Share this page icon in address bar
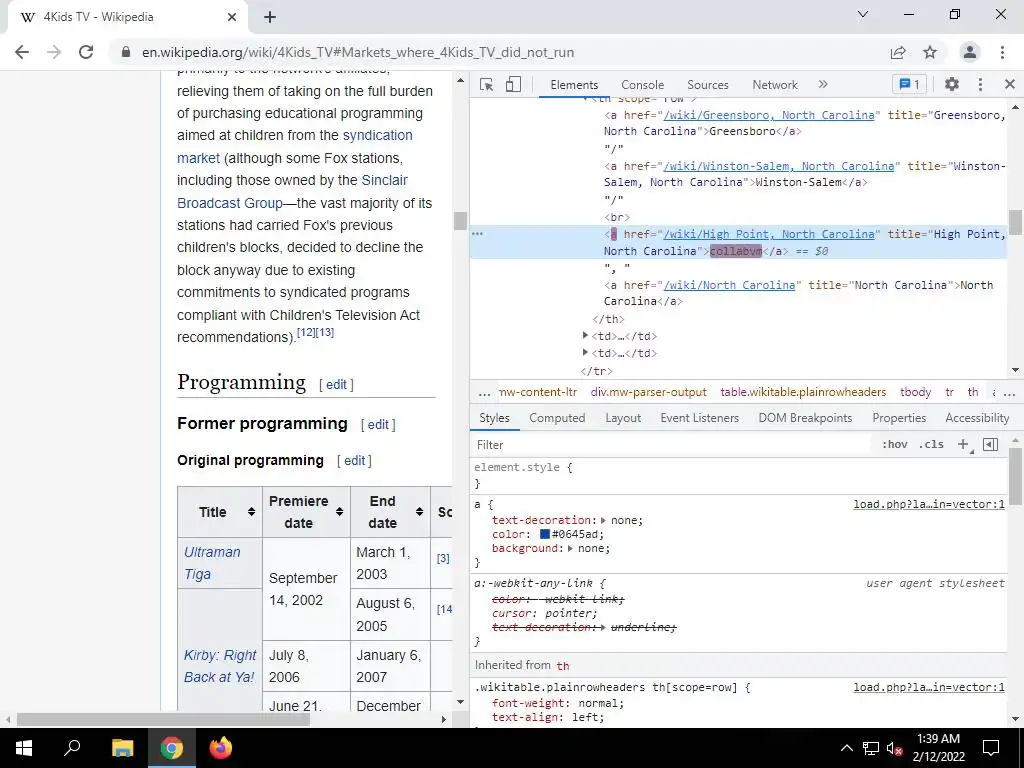Image resolution: width=1024 pixels, height=768 pixels. tap(898, 52)
